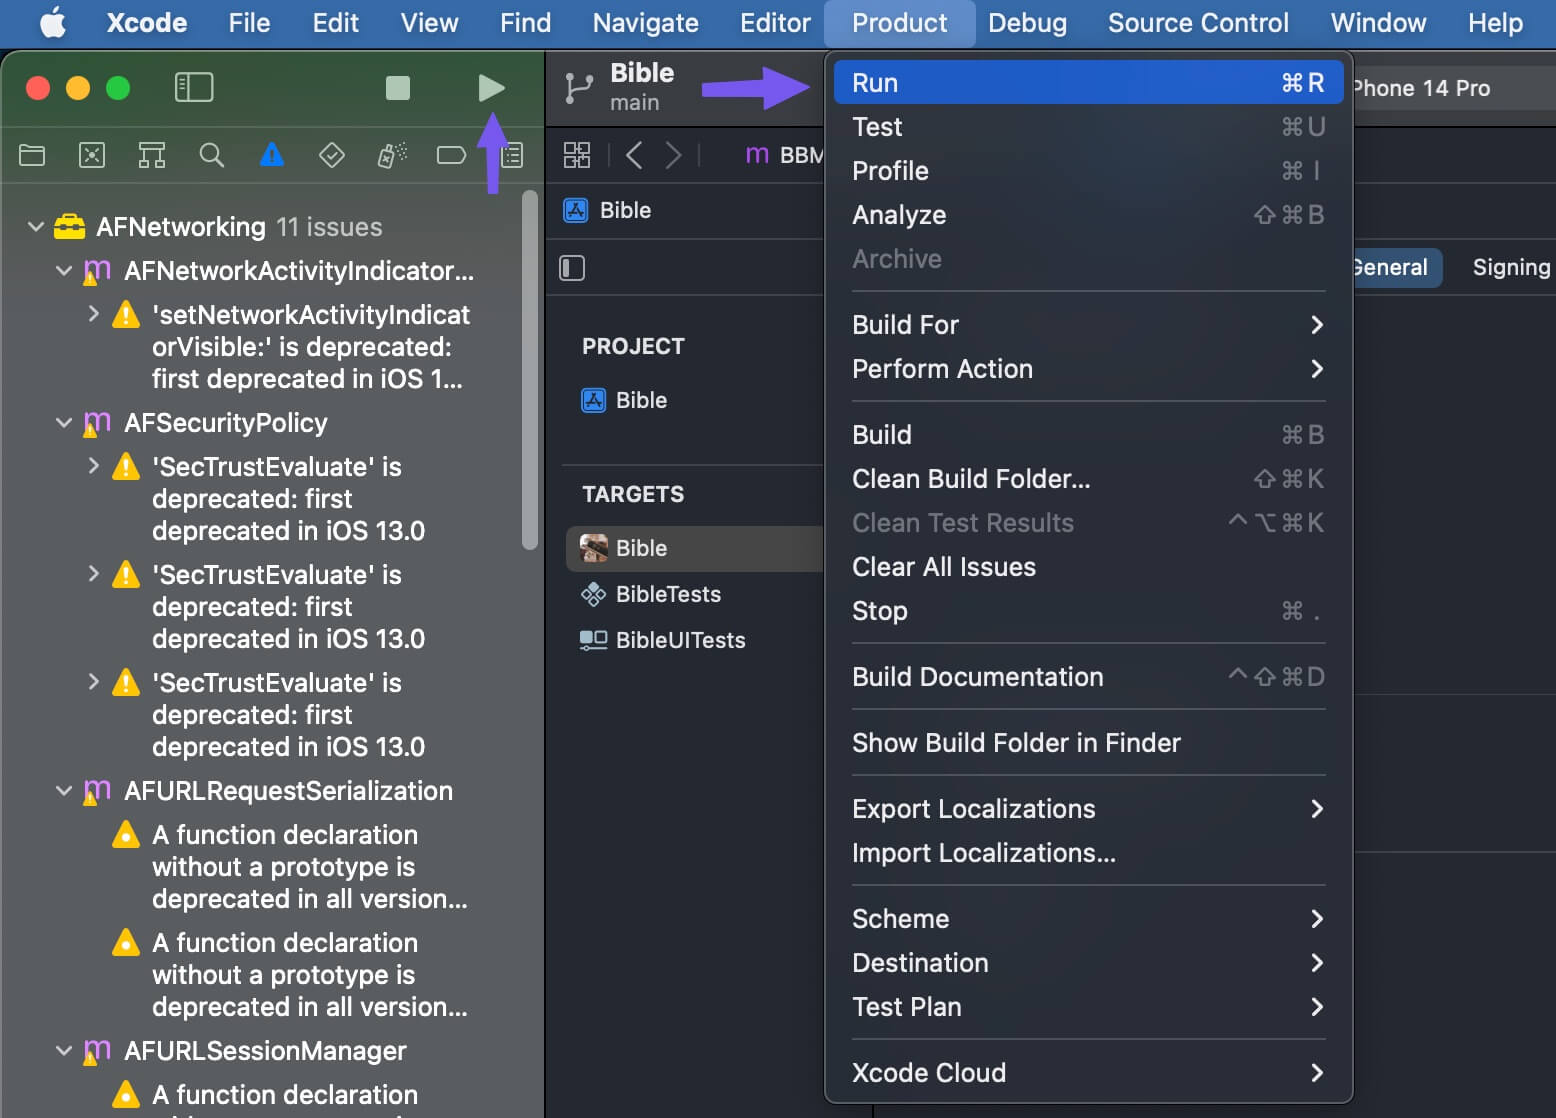
Task: Toggle the targets list sidebar button
Action: [572, 268]
